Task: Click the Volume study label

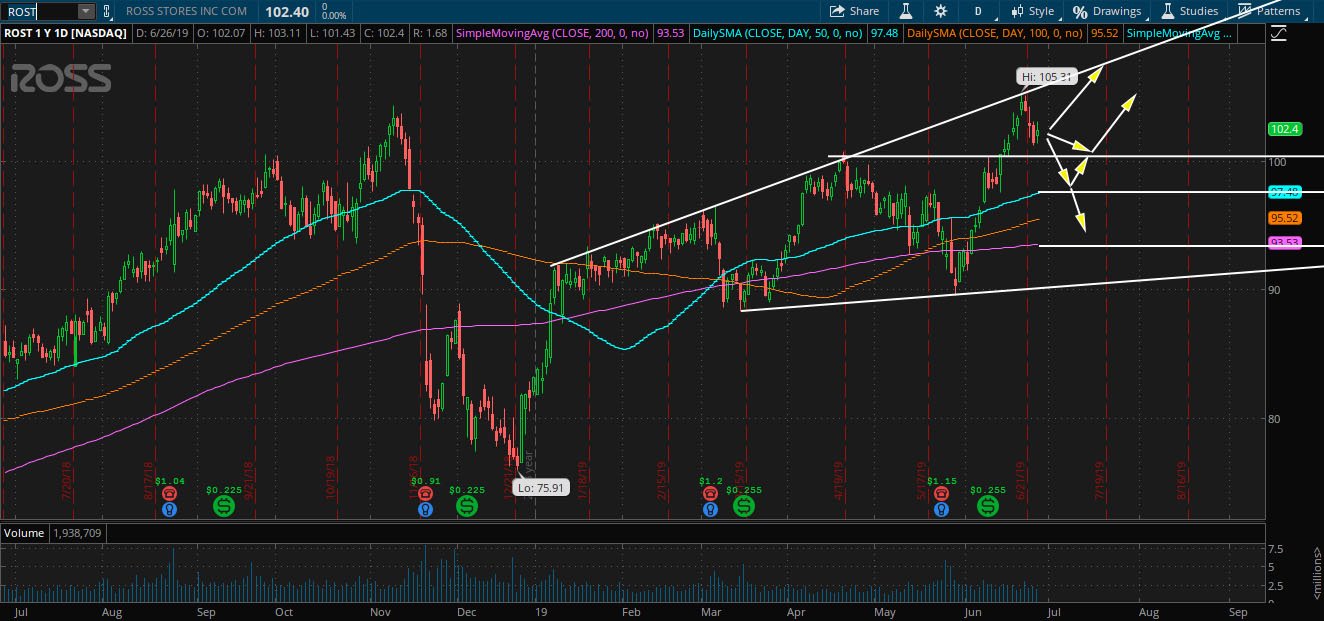Action: pyautogui.click(x=24, y=533)
